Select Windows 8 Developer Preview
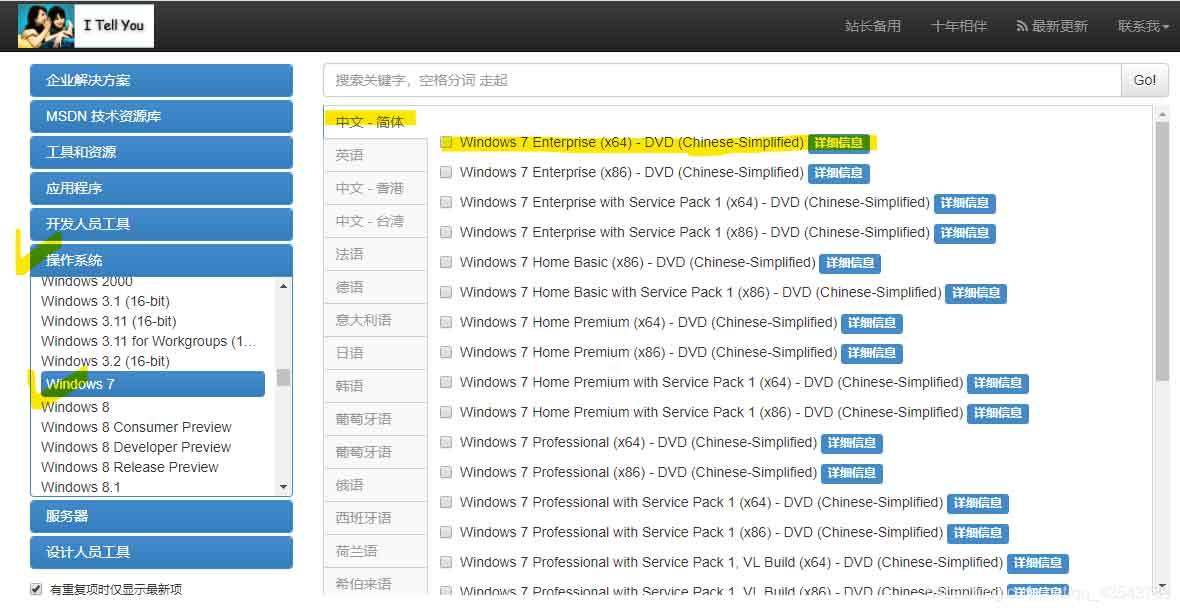The width and height of the screenshot is (1180, 611). point(135,447)
